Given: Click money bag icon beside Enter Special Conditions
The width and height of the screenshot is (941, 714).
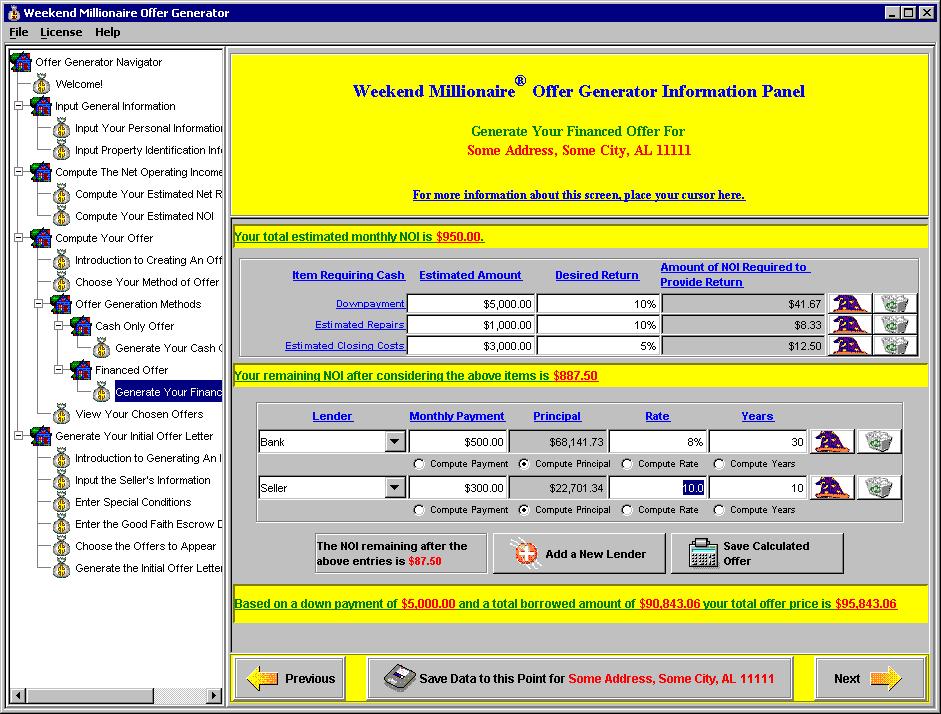Looking at the screenshot, I should point(61,502).
